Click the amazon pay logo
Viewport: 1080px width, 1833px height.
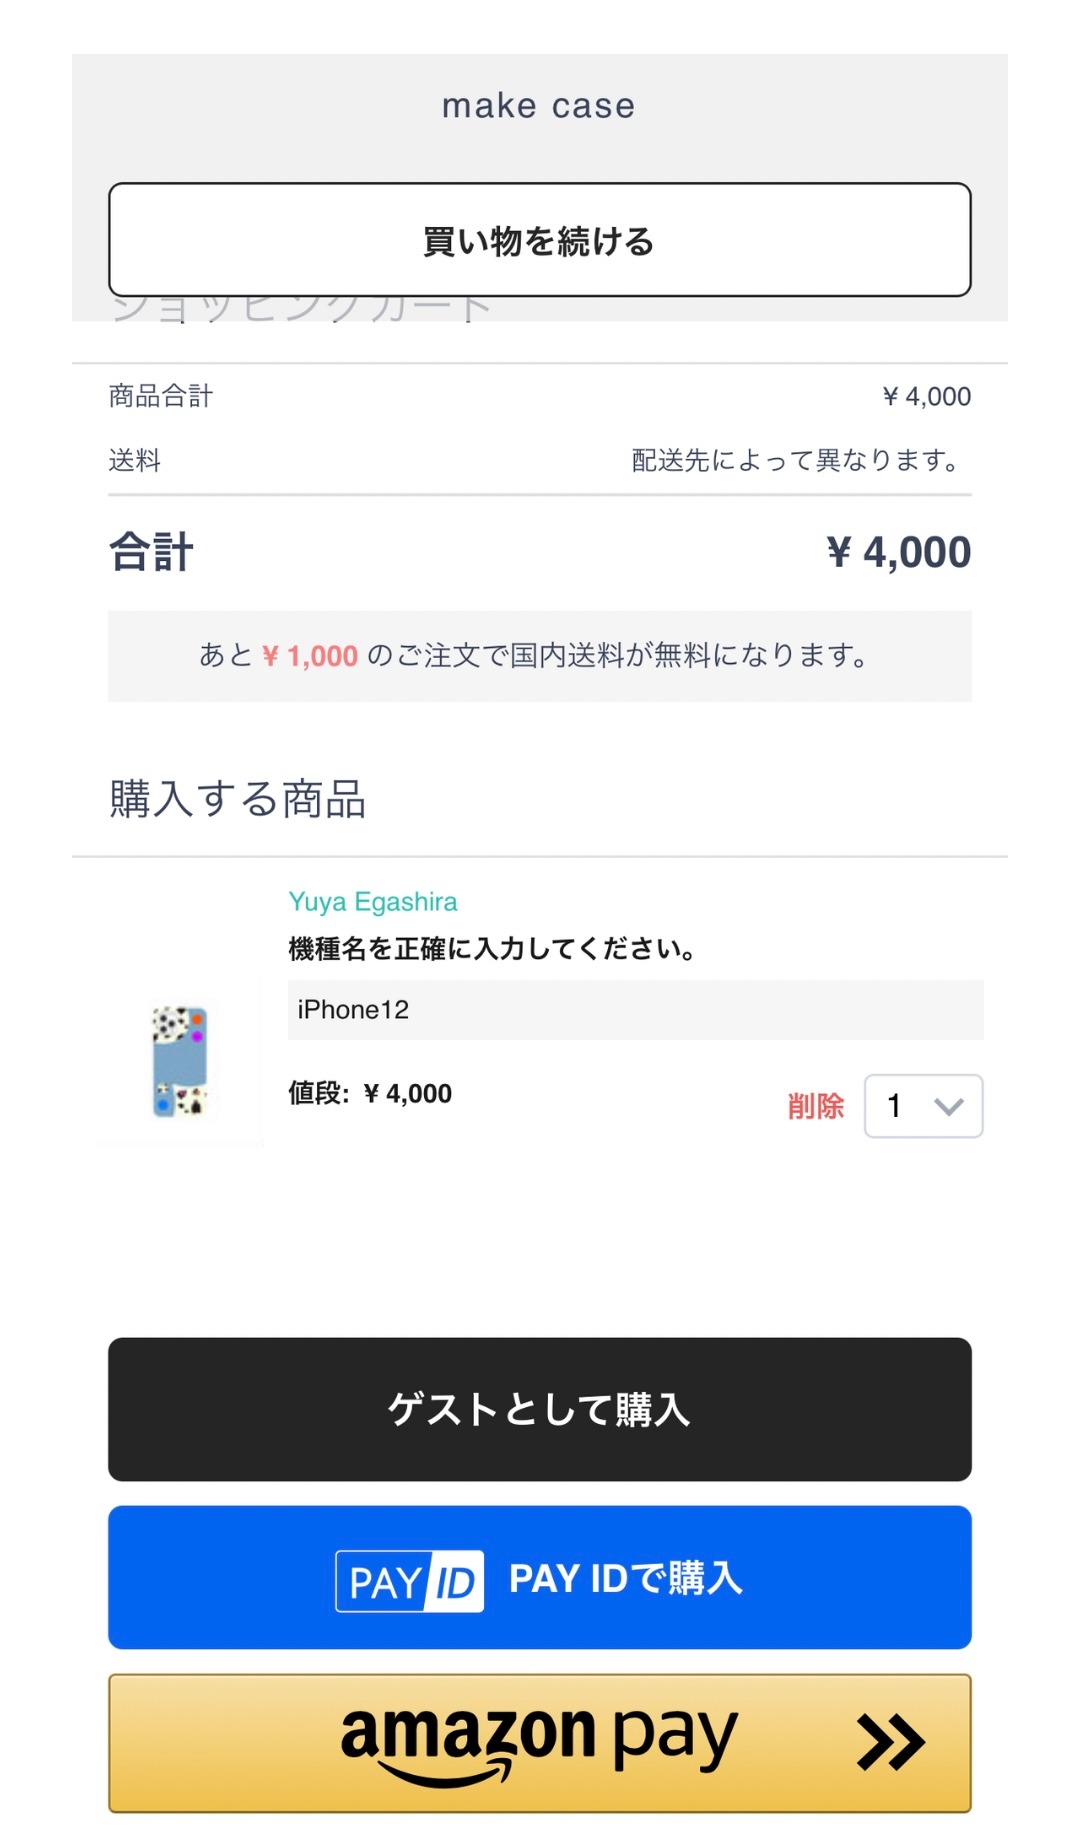tap(539, 1742)
